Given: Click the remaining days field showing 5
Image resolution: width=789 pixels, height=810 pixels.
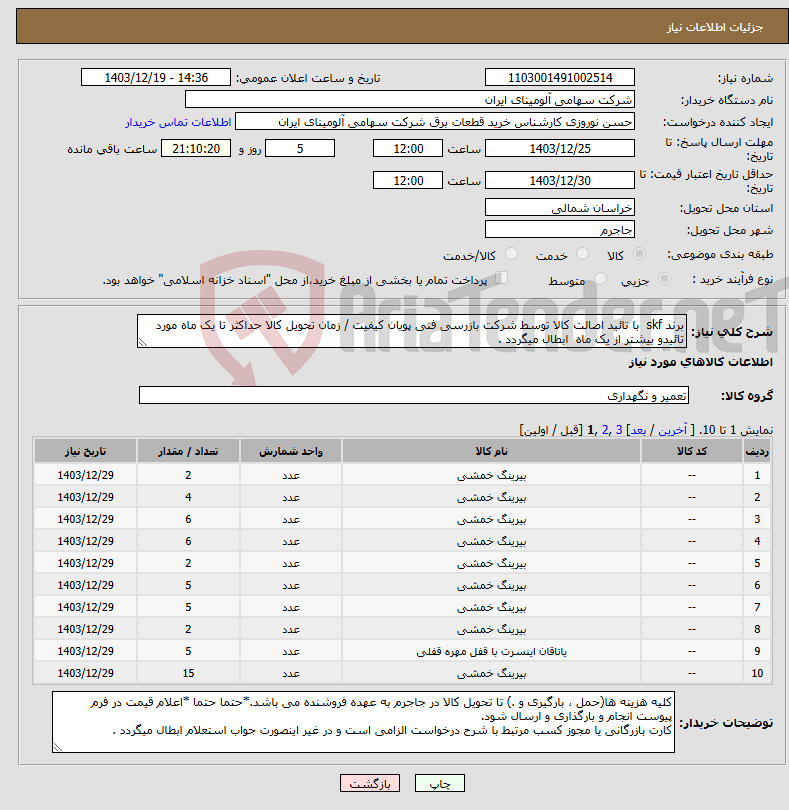Looking at the screenshot, I should point(300,149).
